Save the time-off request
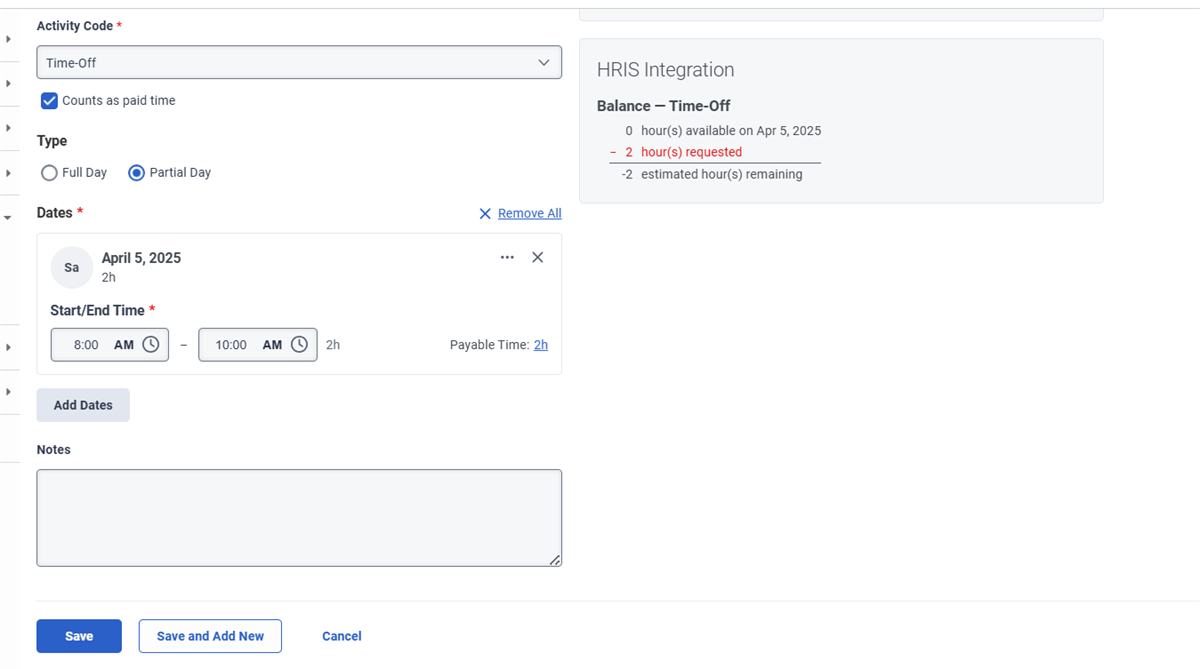Screen dimensions: 1200x669 pyautogui.click(x=79, y=636)
